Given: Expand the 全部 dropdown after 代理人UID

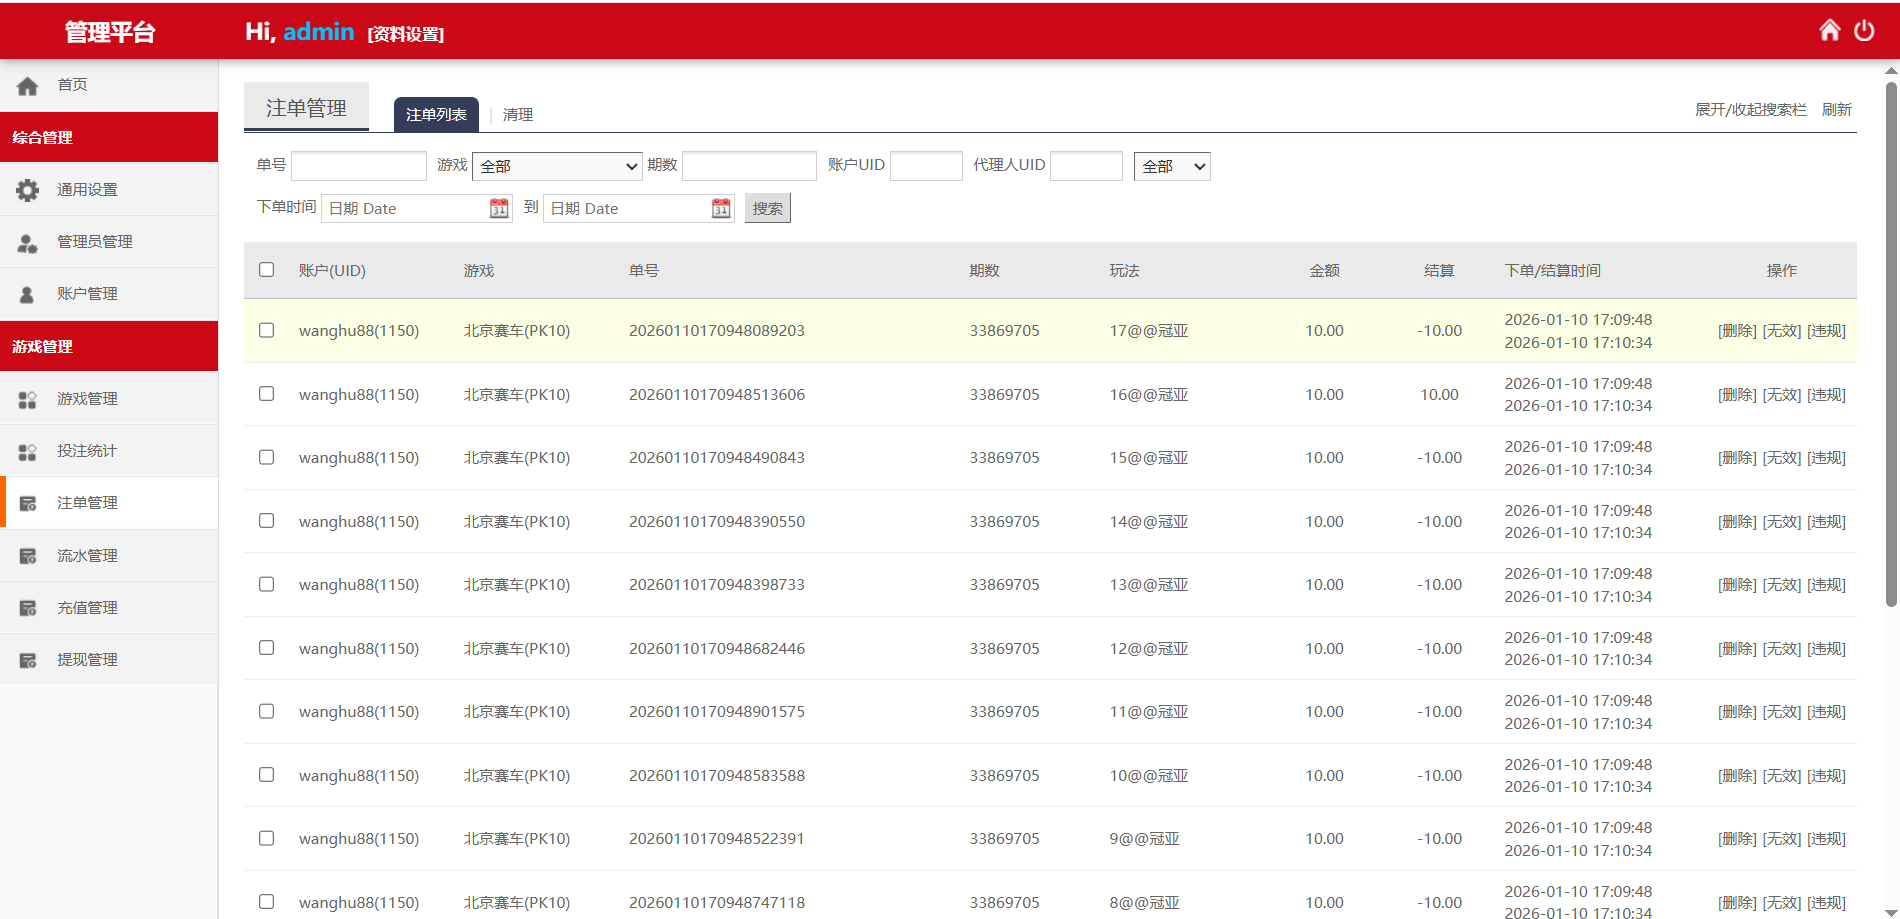Looking at the screenshot, I should pyautogui.click(x=1172, y=166).
